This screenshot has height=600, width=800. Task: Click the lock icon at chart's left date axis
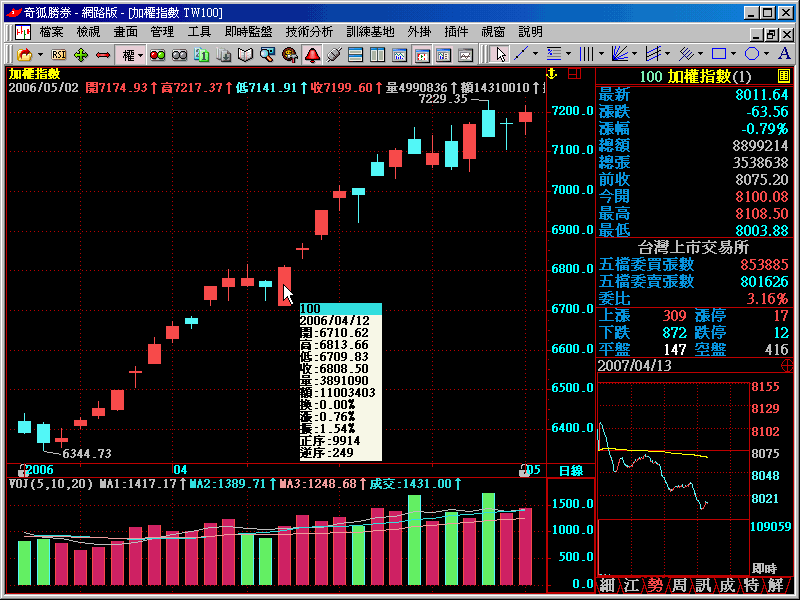pyautogui.click(x=22, y=470)
